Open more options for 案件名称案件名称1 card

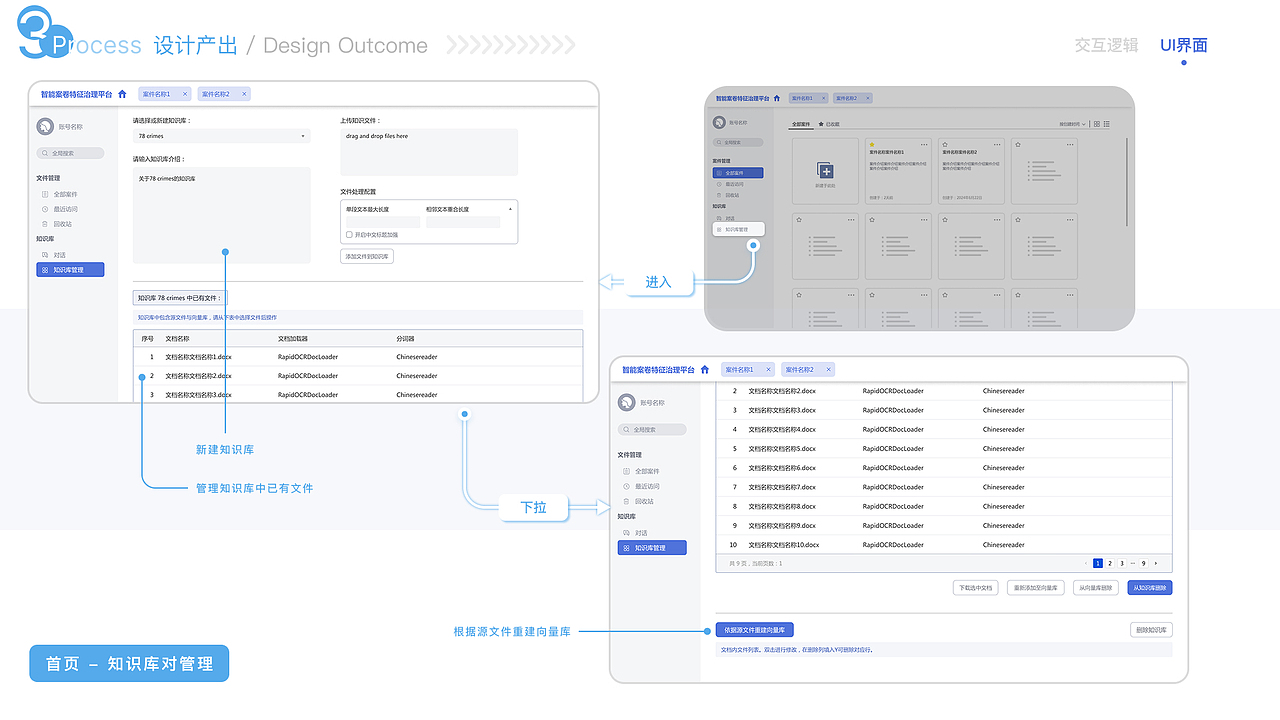click(x=924, y=145)
